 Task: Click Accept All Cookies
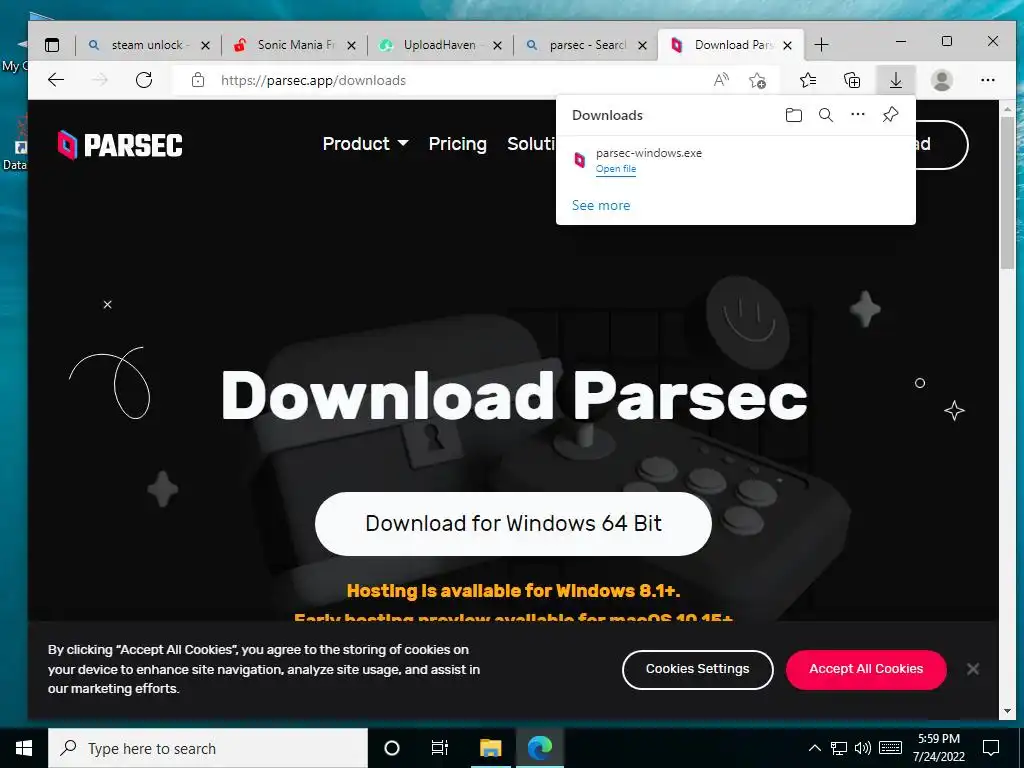click(x=866, y=669)
